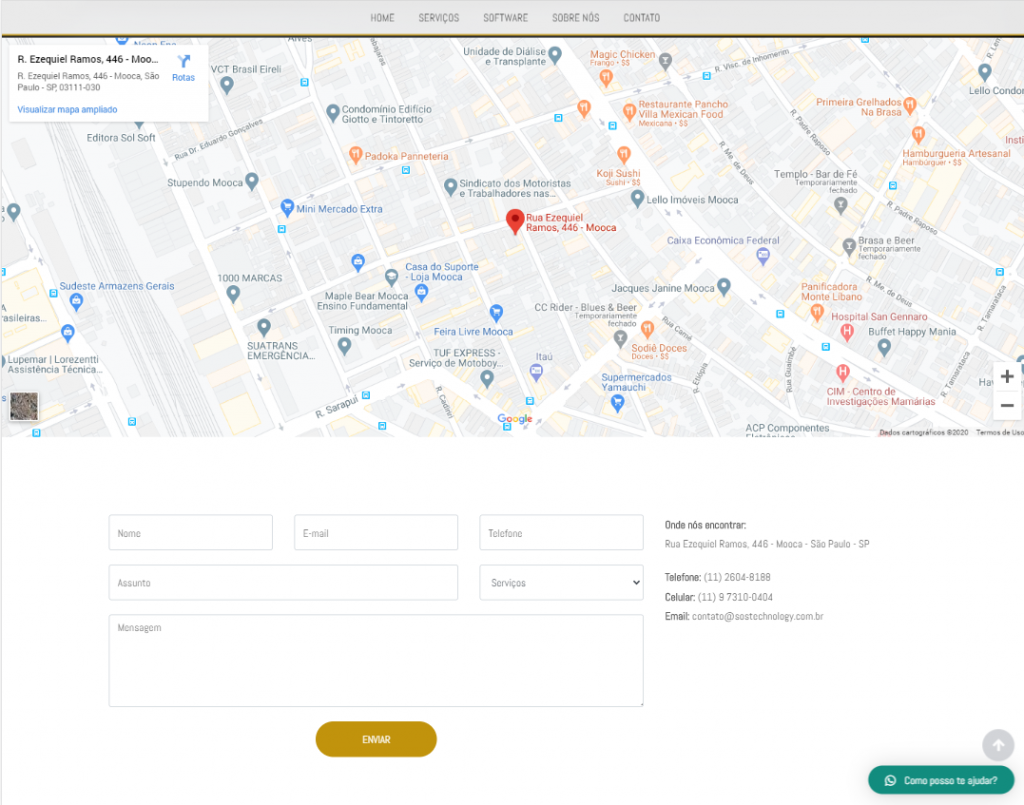This screenshot has height=805, width=1024.
Task: Click the scroll-to-top arrow button
Action: pyautogui.click(x=998, y=745)
